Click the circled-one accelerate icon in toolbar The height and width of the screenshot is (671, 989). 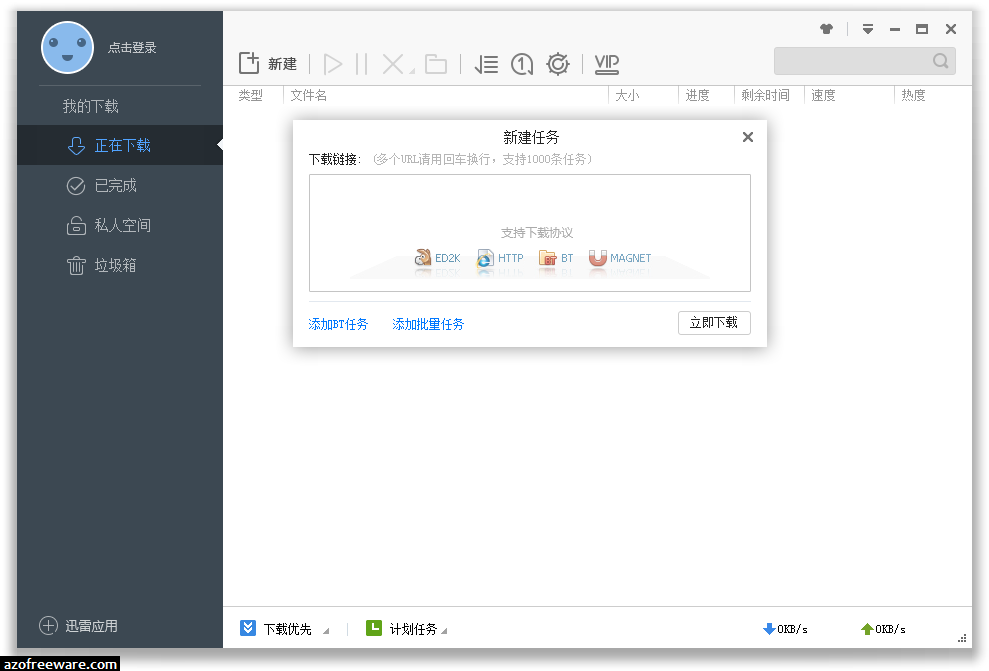point(522,62)
